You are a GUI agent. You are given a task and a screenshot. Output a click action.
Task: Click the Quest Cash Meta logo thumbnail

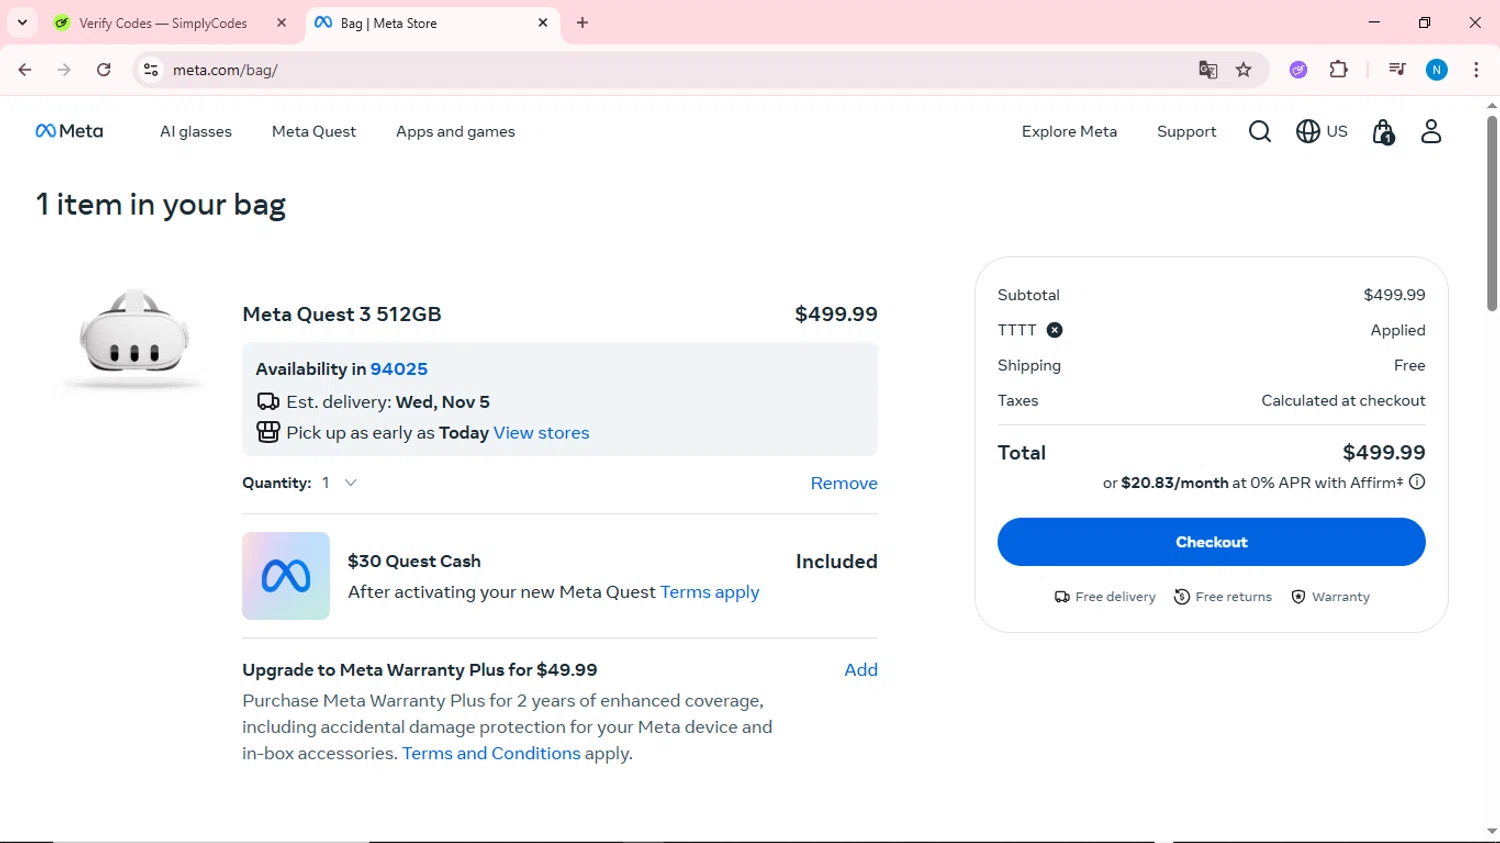[x=286, y=576]
